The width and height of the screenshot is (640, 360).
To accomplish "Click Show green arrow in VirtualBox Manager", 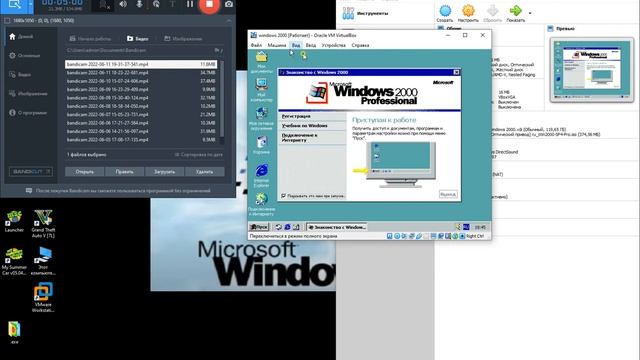I will tap(516, 13).
